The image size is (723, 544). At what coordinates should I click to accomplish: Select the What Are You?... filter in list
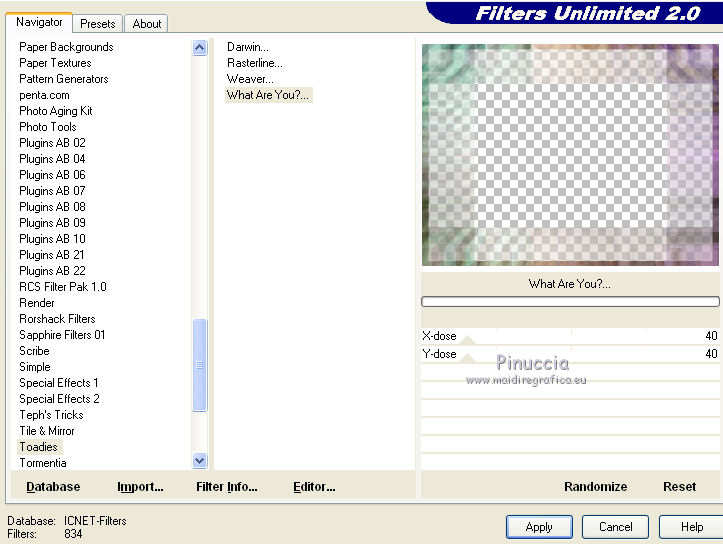(x=268, y=95)
